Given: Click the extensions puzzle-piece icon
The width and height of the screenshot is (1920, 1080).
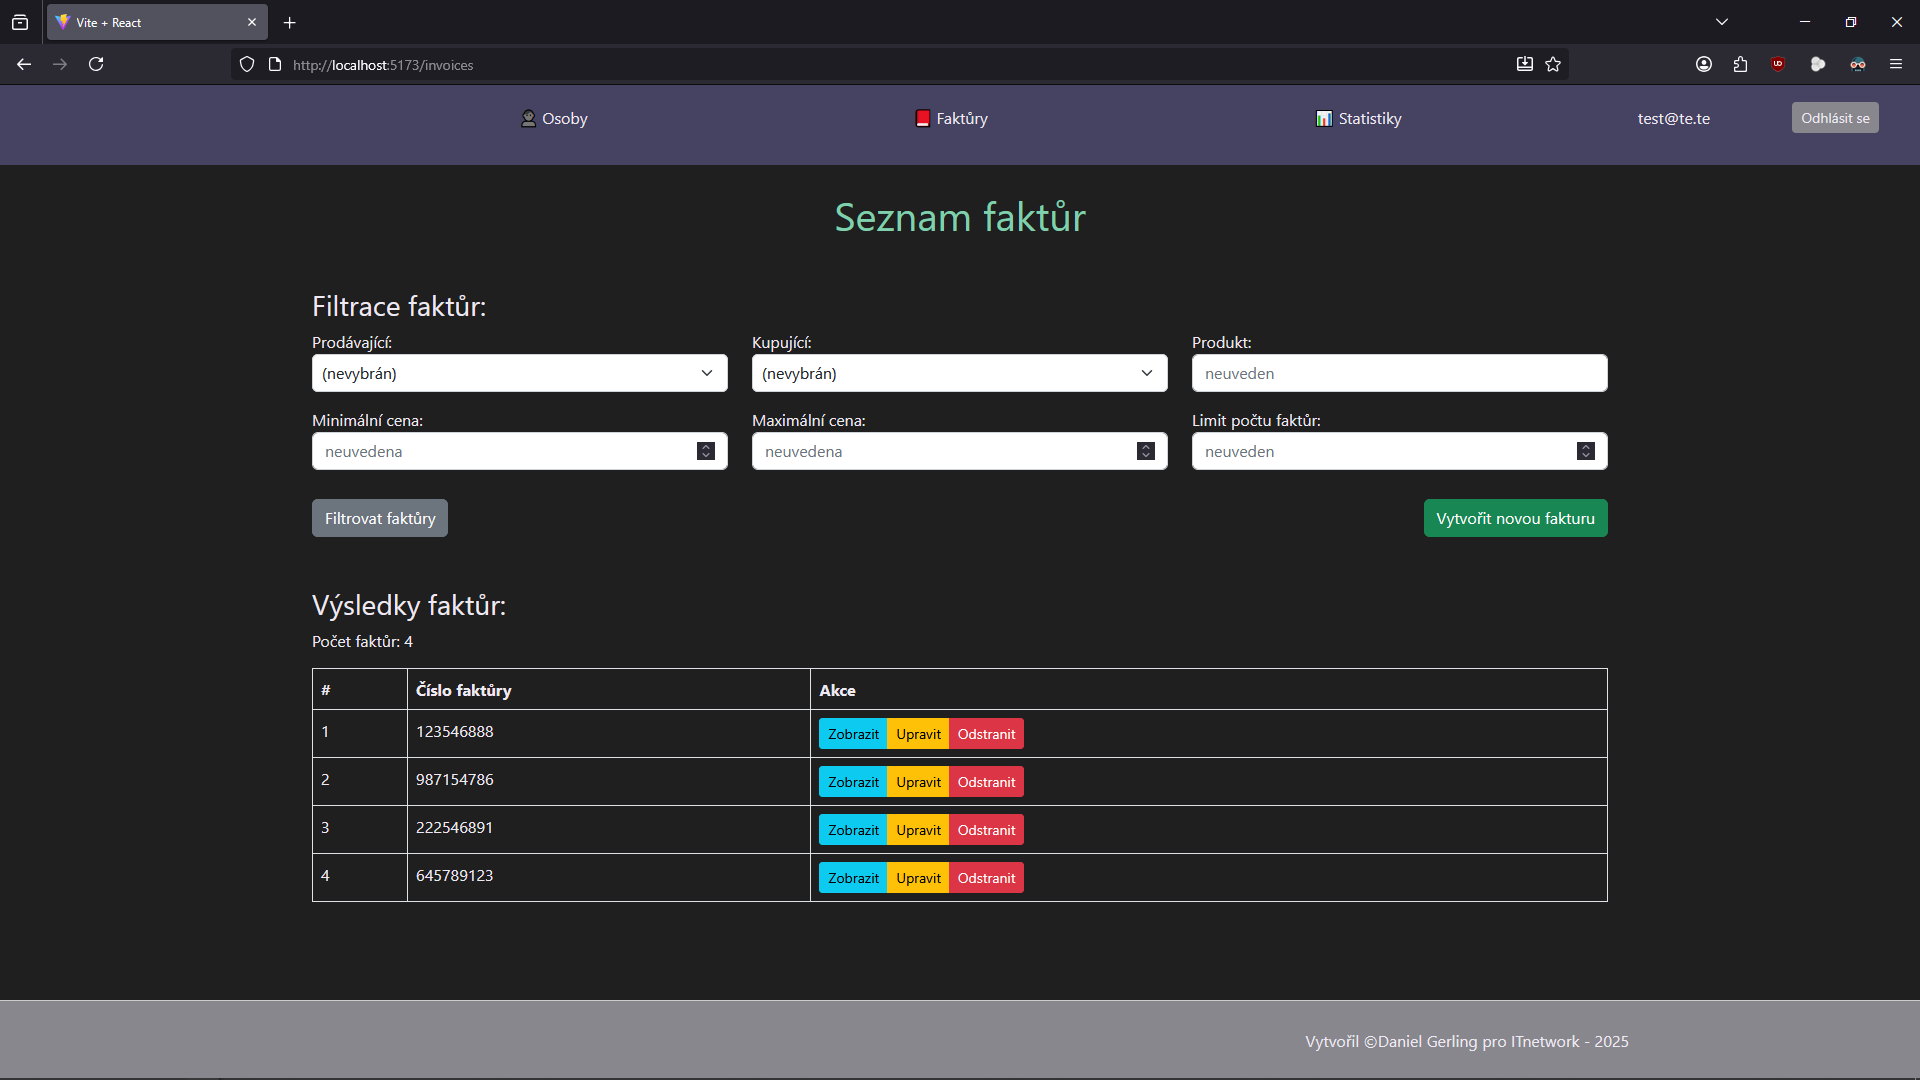Looking at the screenshot, I should coord(1741,64).
